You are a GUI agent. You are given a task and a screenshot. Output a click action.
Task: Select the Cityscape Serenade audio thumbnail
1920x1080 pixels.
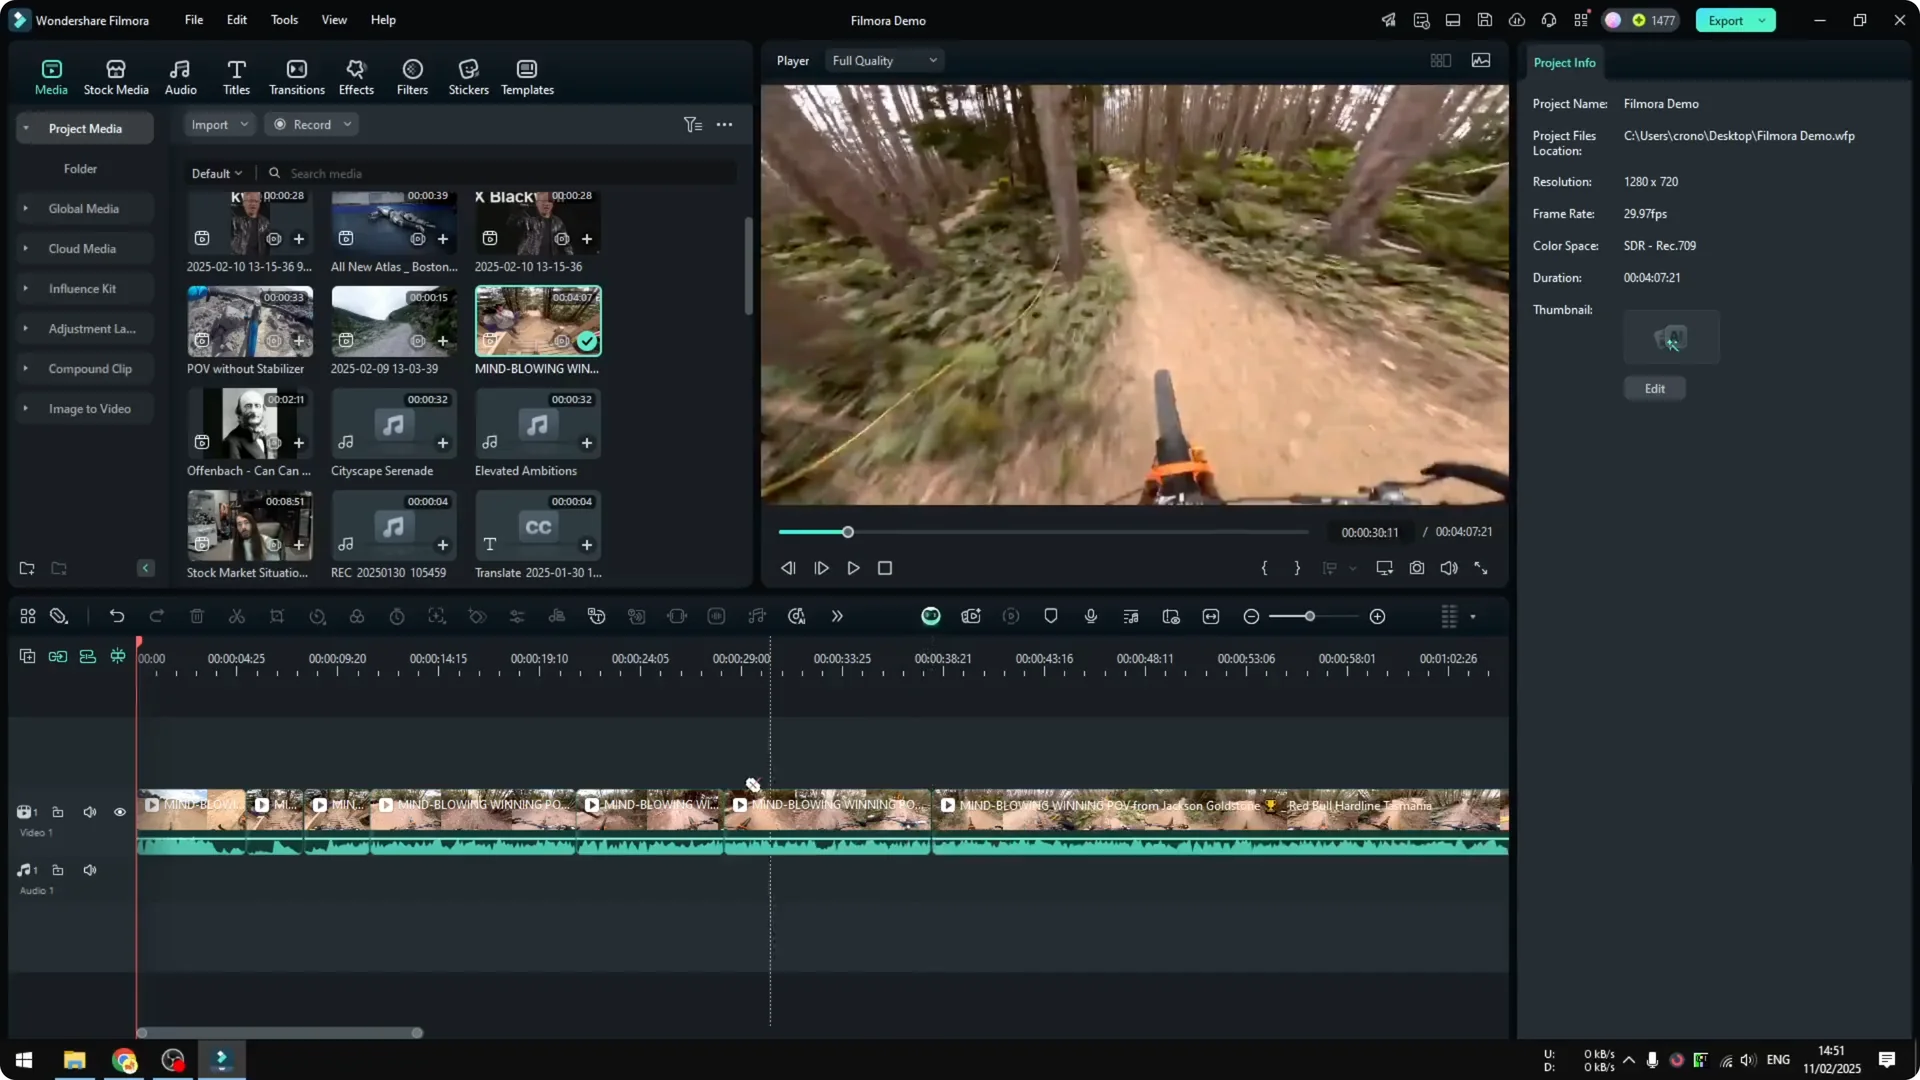[x=392, y=424]
